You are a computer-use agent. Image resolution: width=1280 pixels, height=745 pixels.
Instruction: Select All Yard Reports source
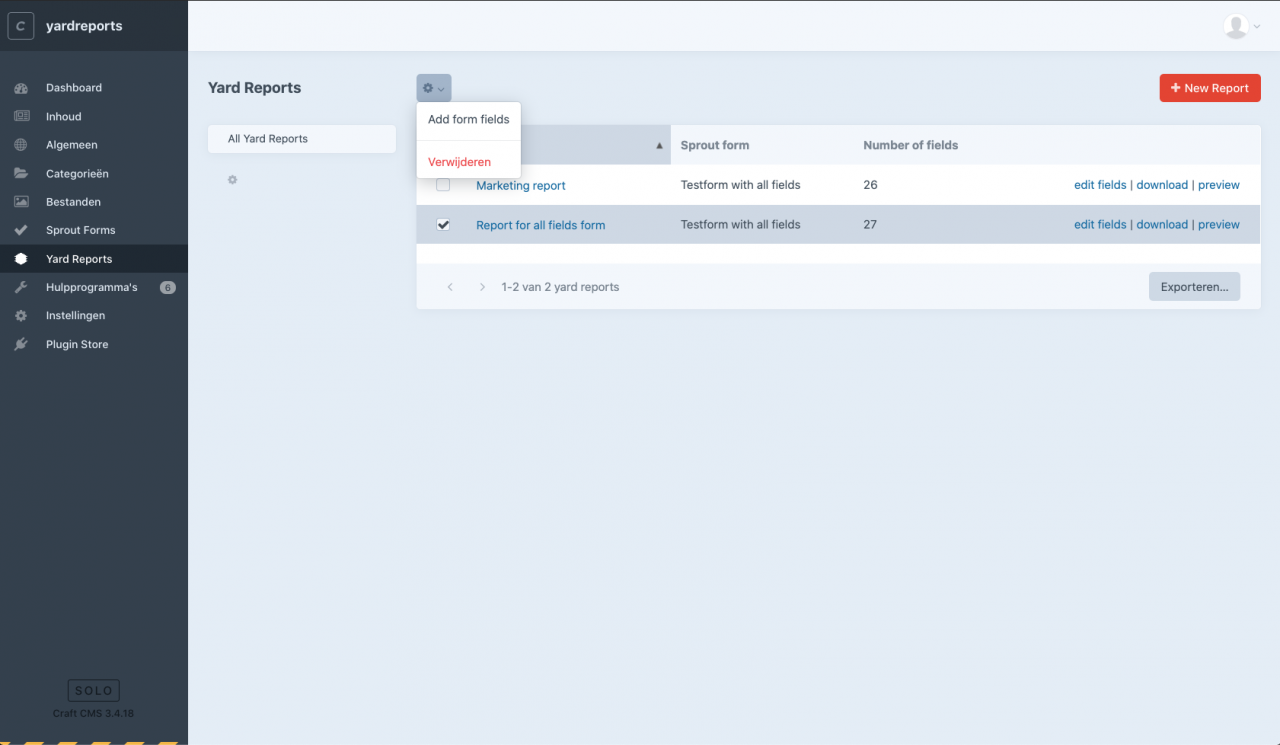(302, 139)
